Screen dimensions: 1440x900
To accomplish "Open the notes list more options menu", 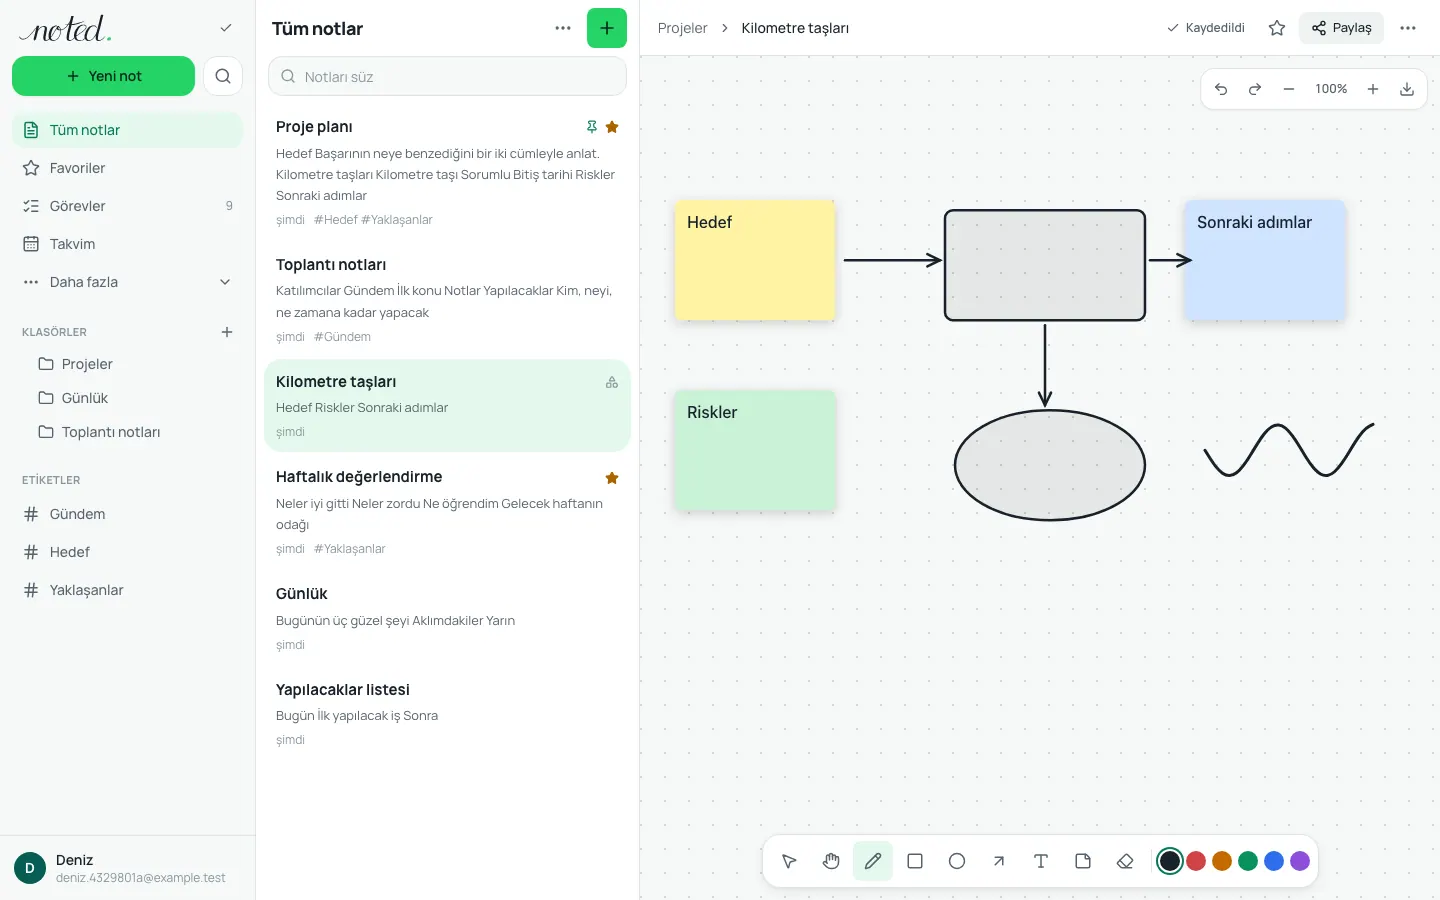I will click(563, 28).
